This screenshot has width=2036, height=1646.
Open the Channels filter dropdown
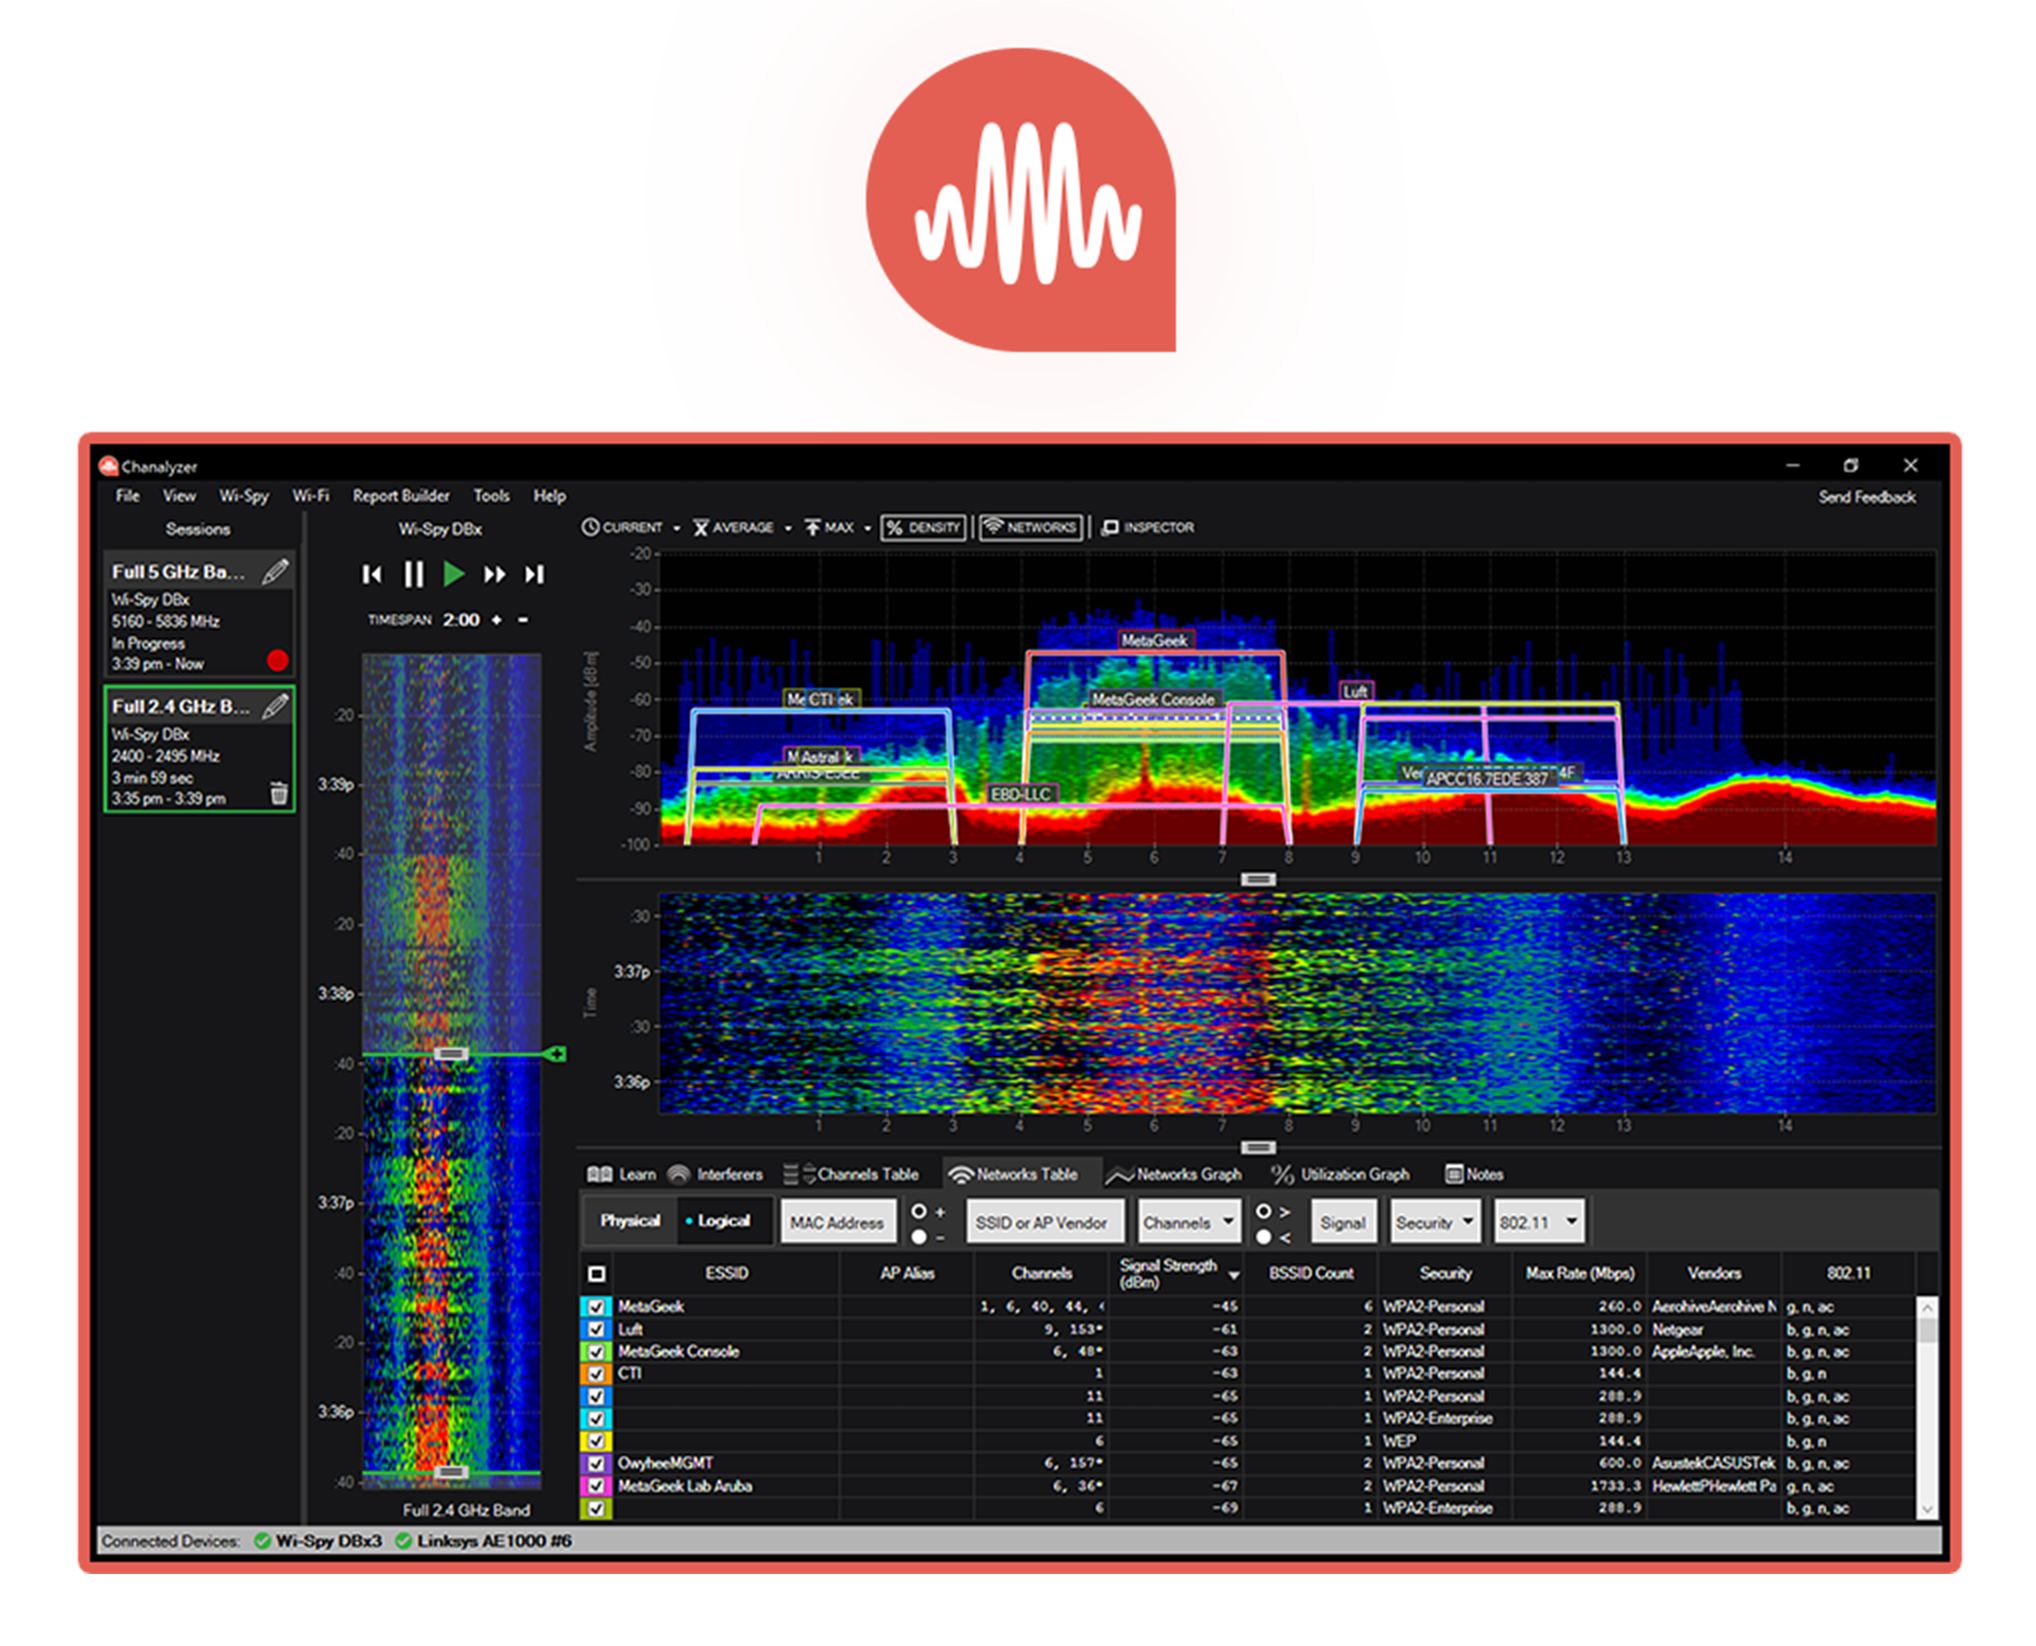click(x=1188, y=1222)
